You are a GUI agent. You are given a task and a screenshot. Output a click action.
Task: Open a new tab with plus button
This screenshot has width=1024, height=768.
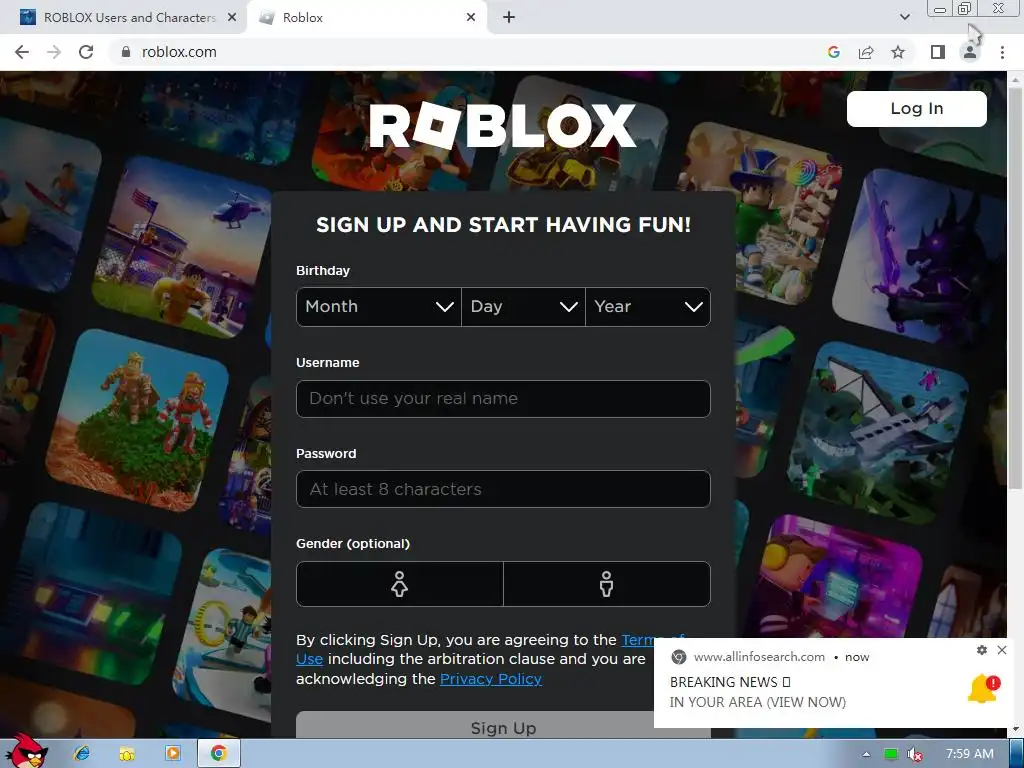coord(509,18)
